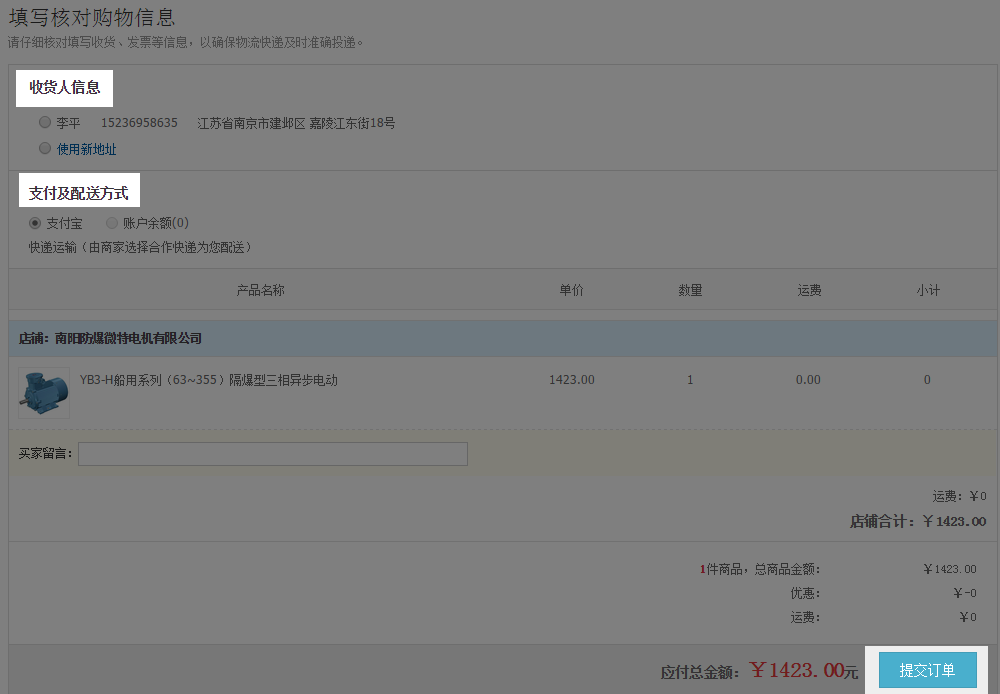Click the 数量 column header

coord(690,290)
